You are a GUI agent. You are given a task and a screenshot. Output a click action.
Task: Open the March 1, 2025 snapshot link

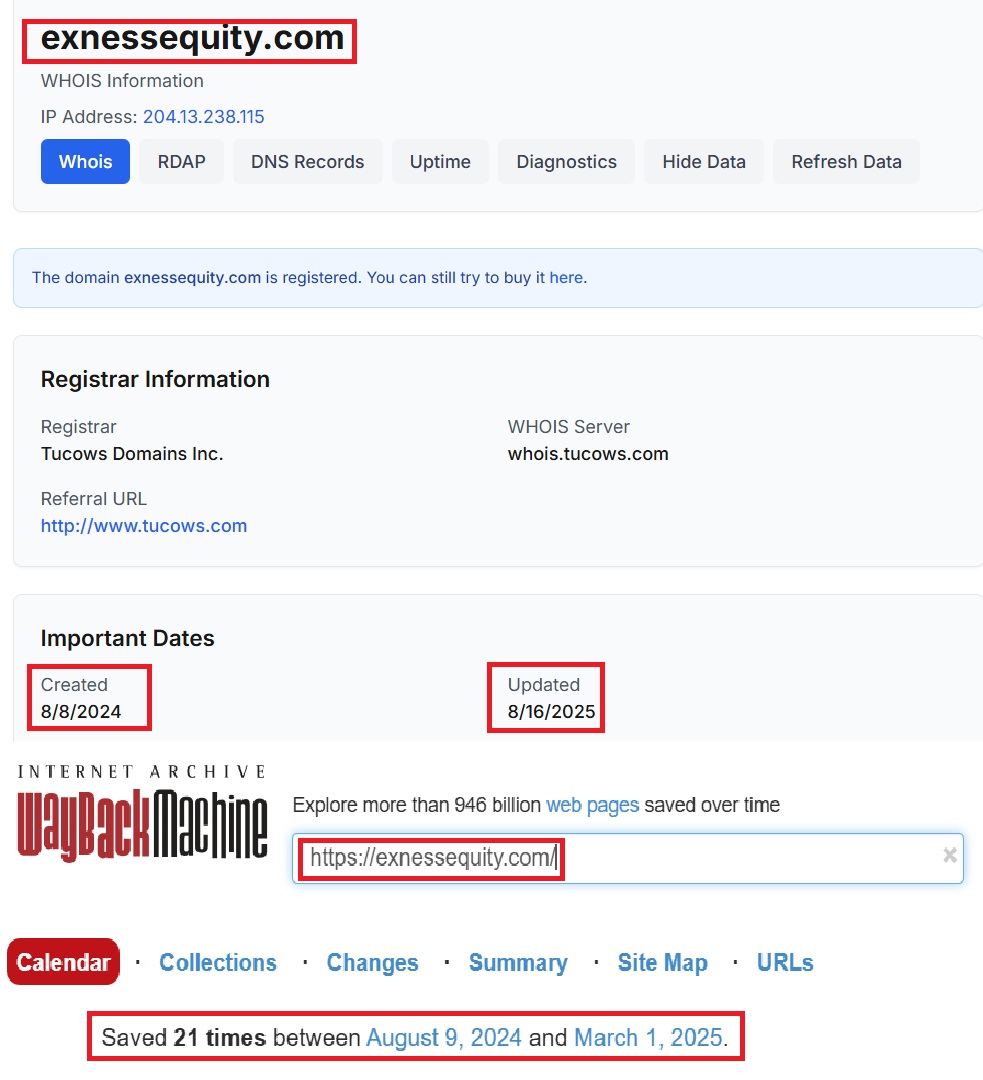point(648,1038)
